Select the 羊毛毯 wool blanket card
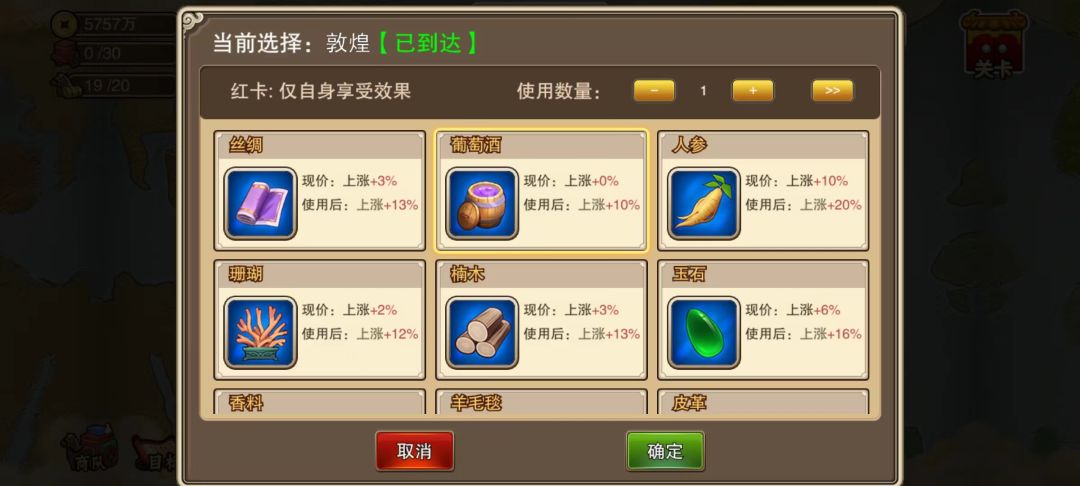Screen dimensions: 1080x486 541,402
